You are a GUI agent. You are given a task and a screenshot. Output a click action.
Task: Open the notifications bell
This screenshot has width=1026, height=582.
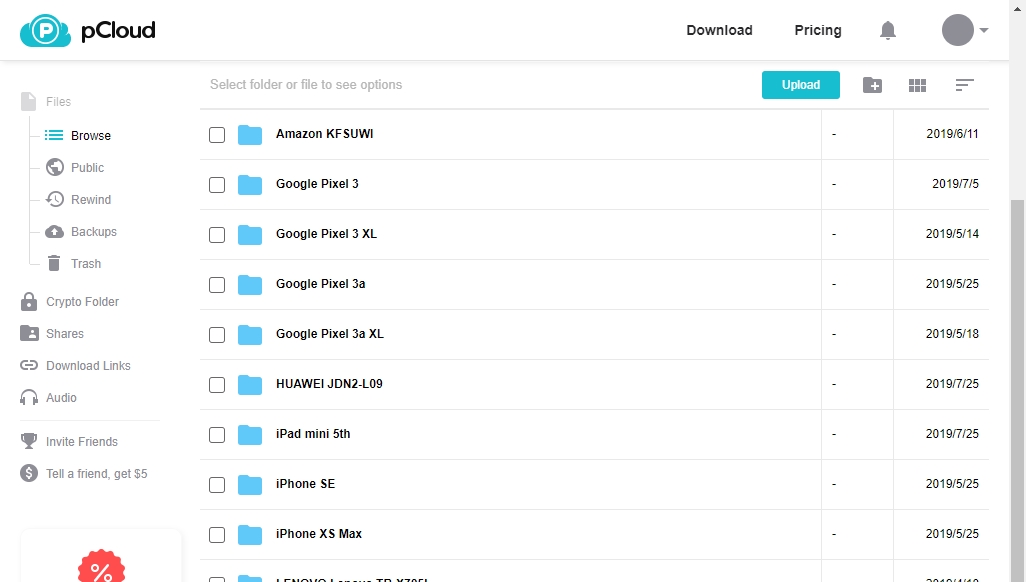point(888,30)
